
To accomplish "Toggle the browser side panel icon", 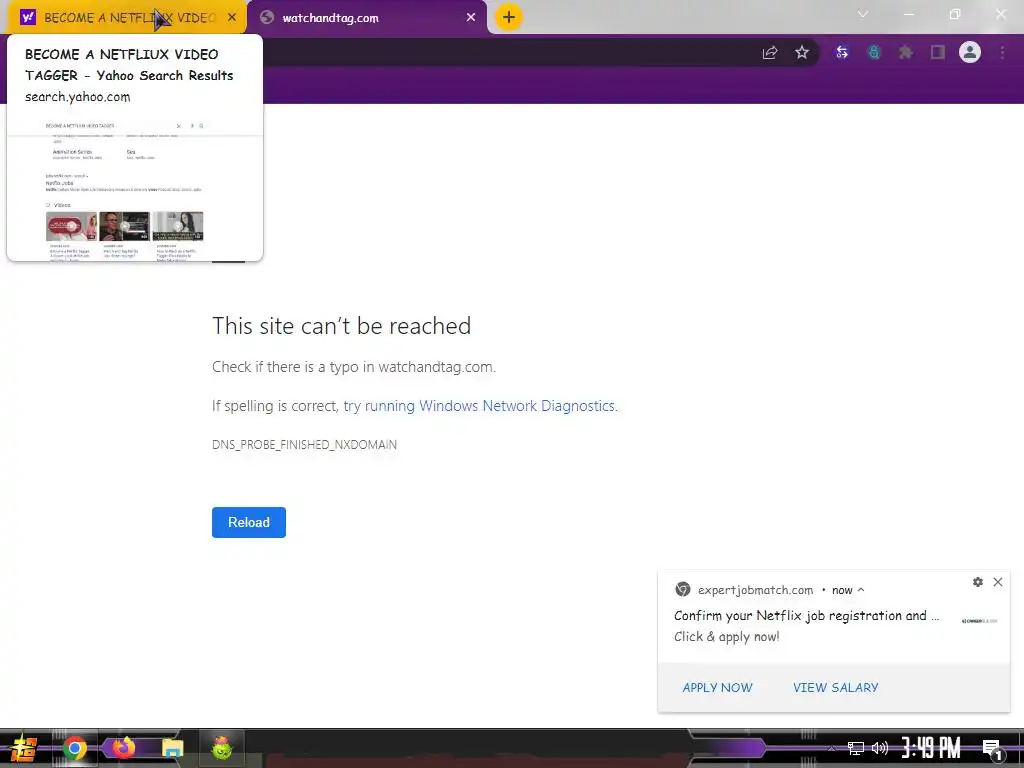I will 938,52.
